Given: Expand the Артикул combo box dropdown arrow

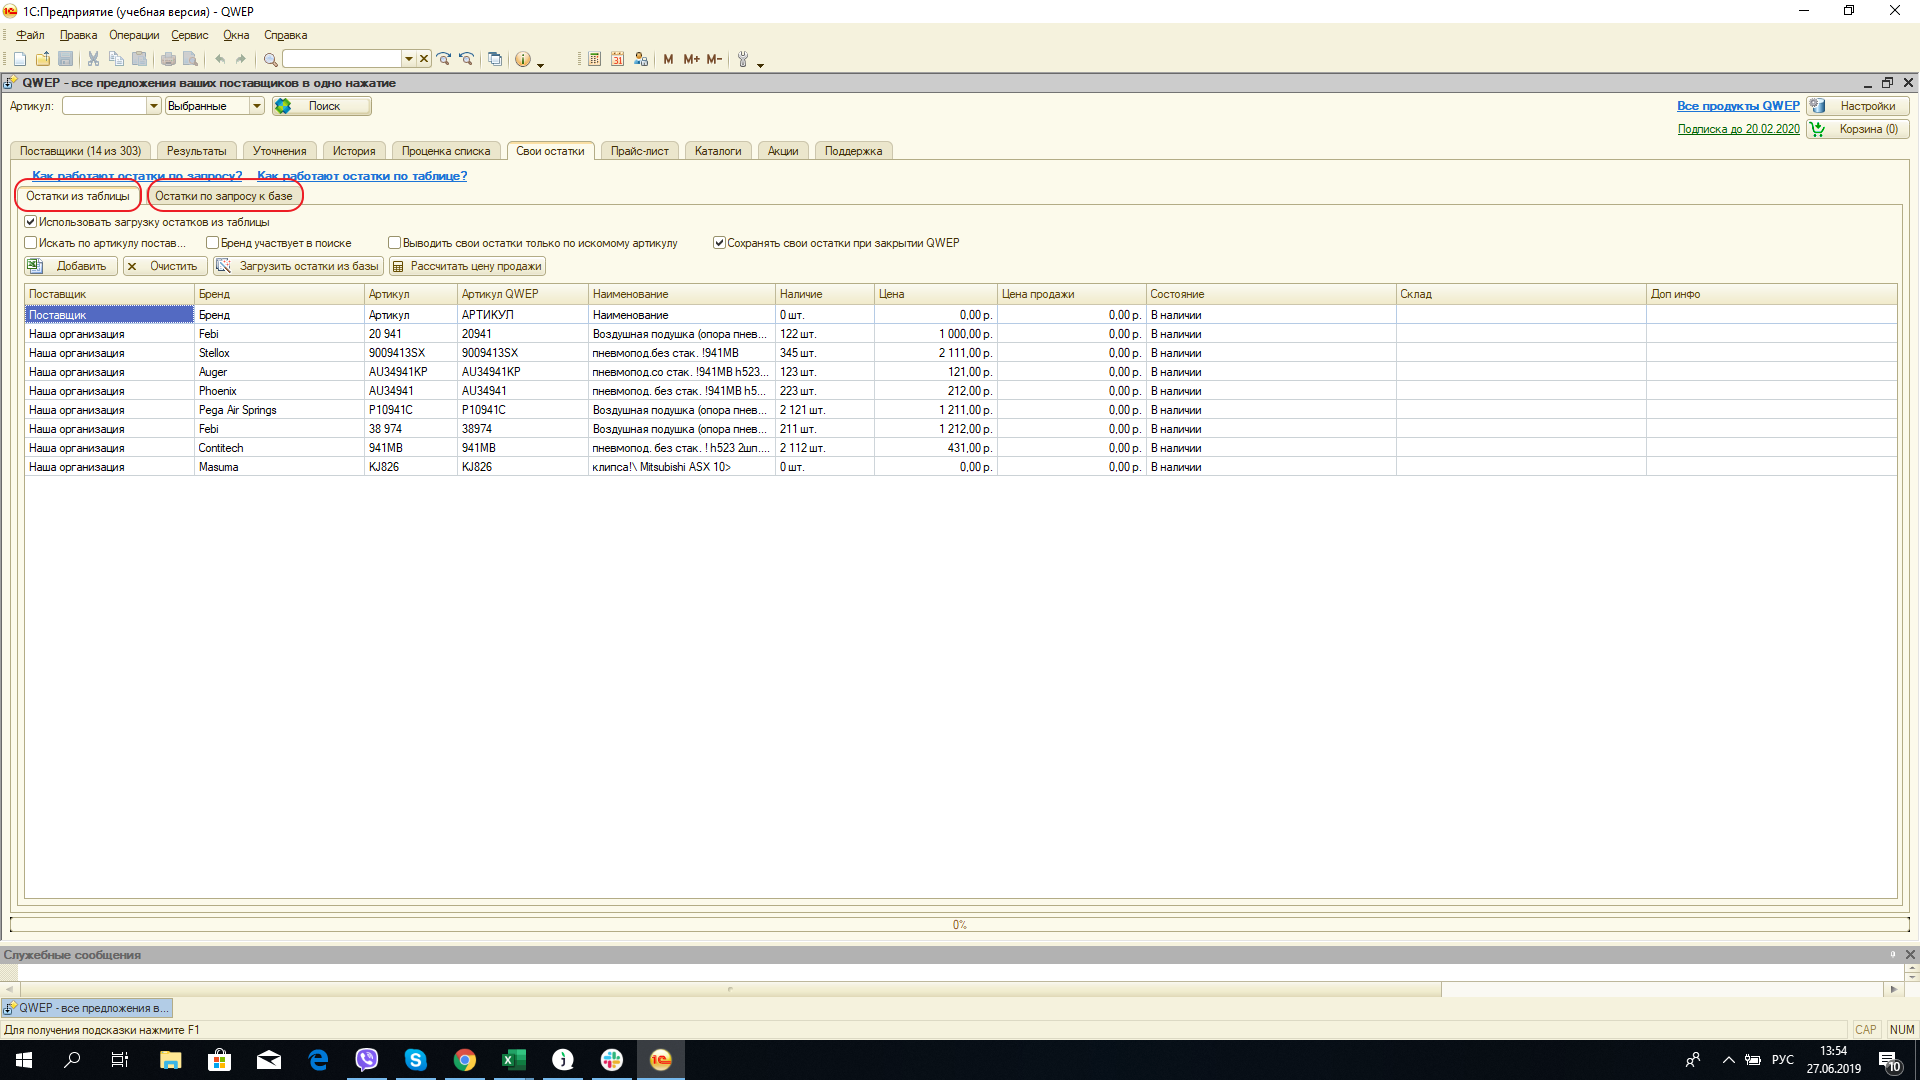Looking at the screenshot, I should [154, 106].
